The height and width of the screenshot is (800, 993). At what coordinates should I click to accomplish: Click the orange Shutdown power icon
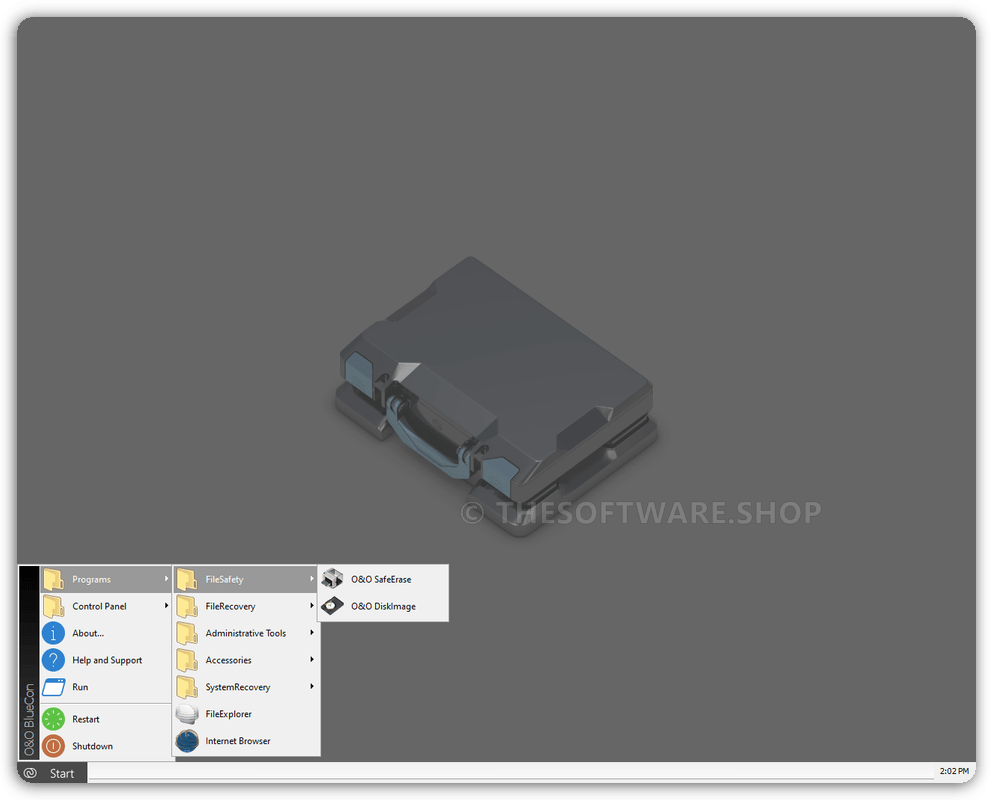tap(53, 746)
